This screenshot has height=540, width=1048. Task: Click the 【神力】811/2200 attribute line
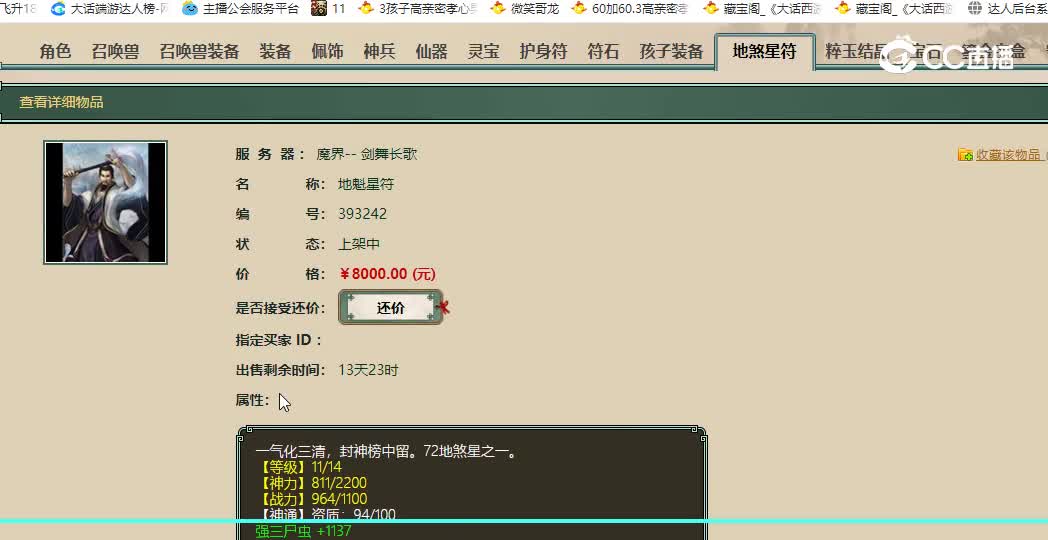[x=311, y=483]
